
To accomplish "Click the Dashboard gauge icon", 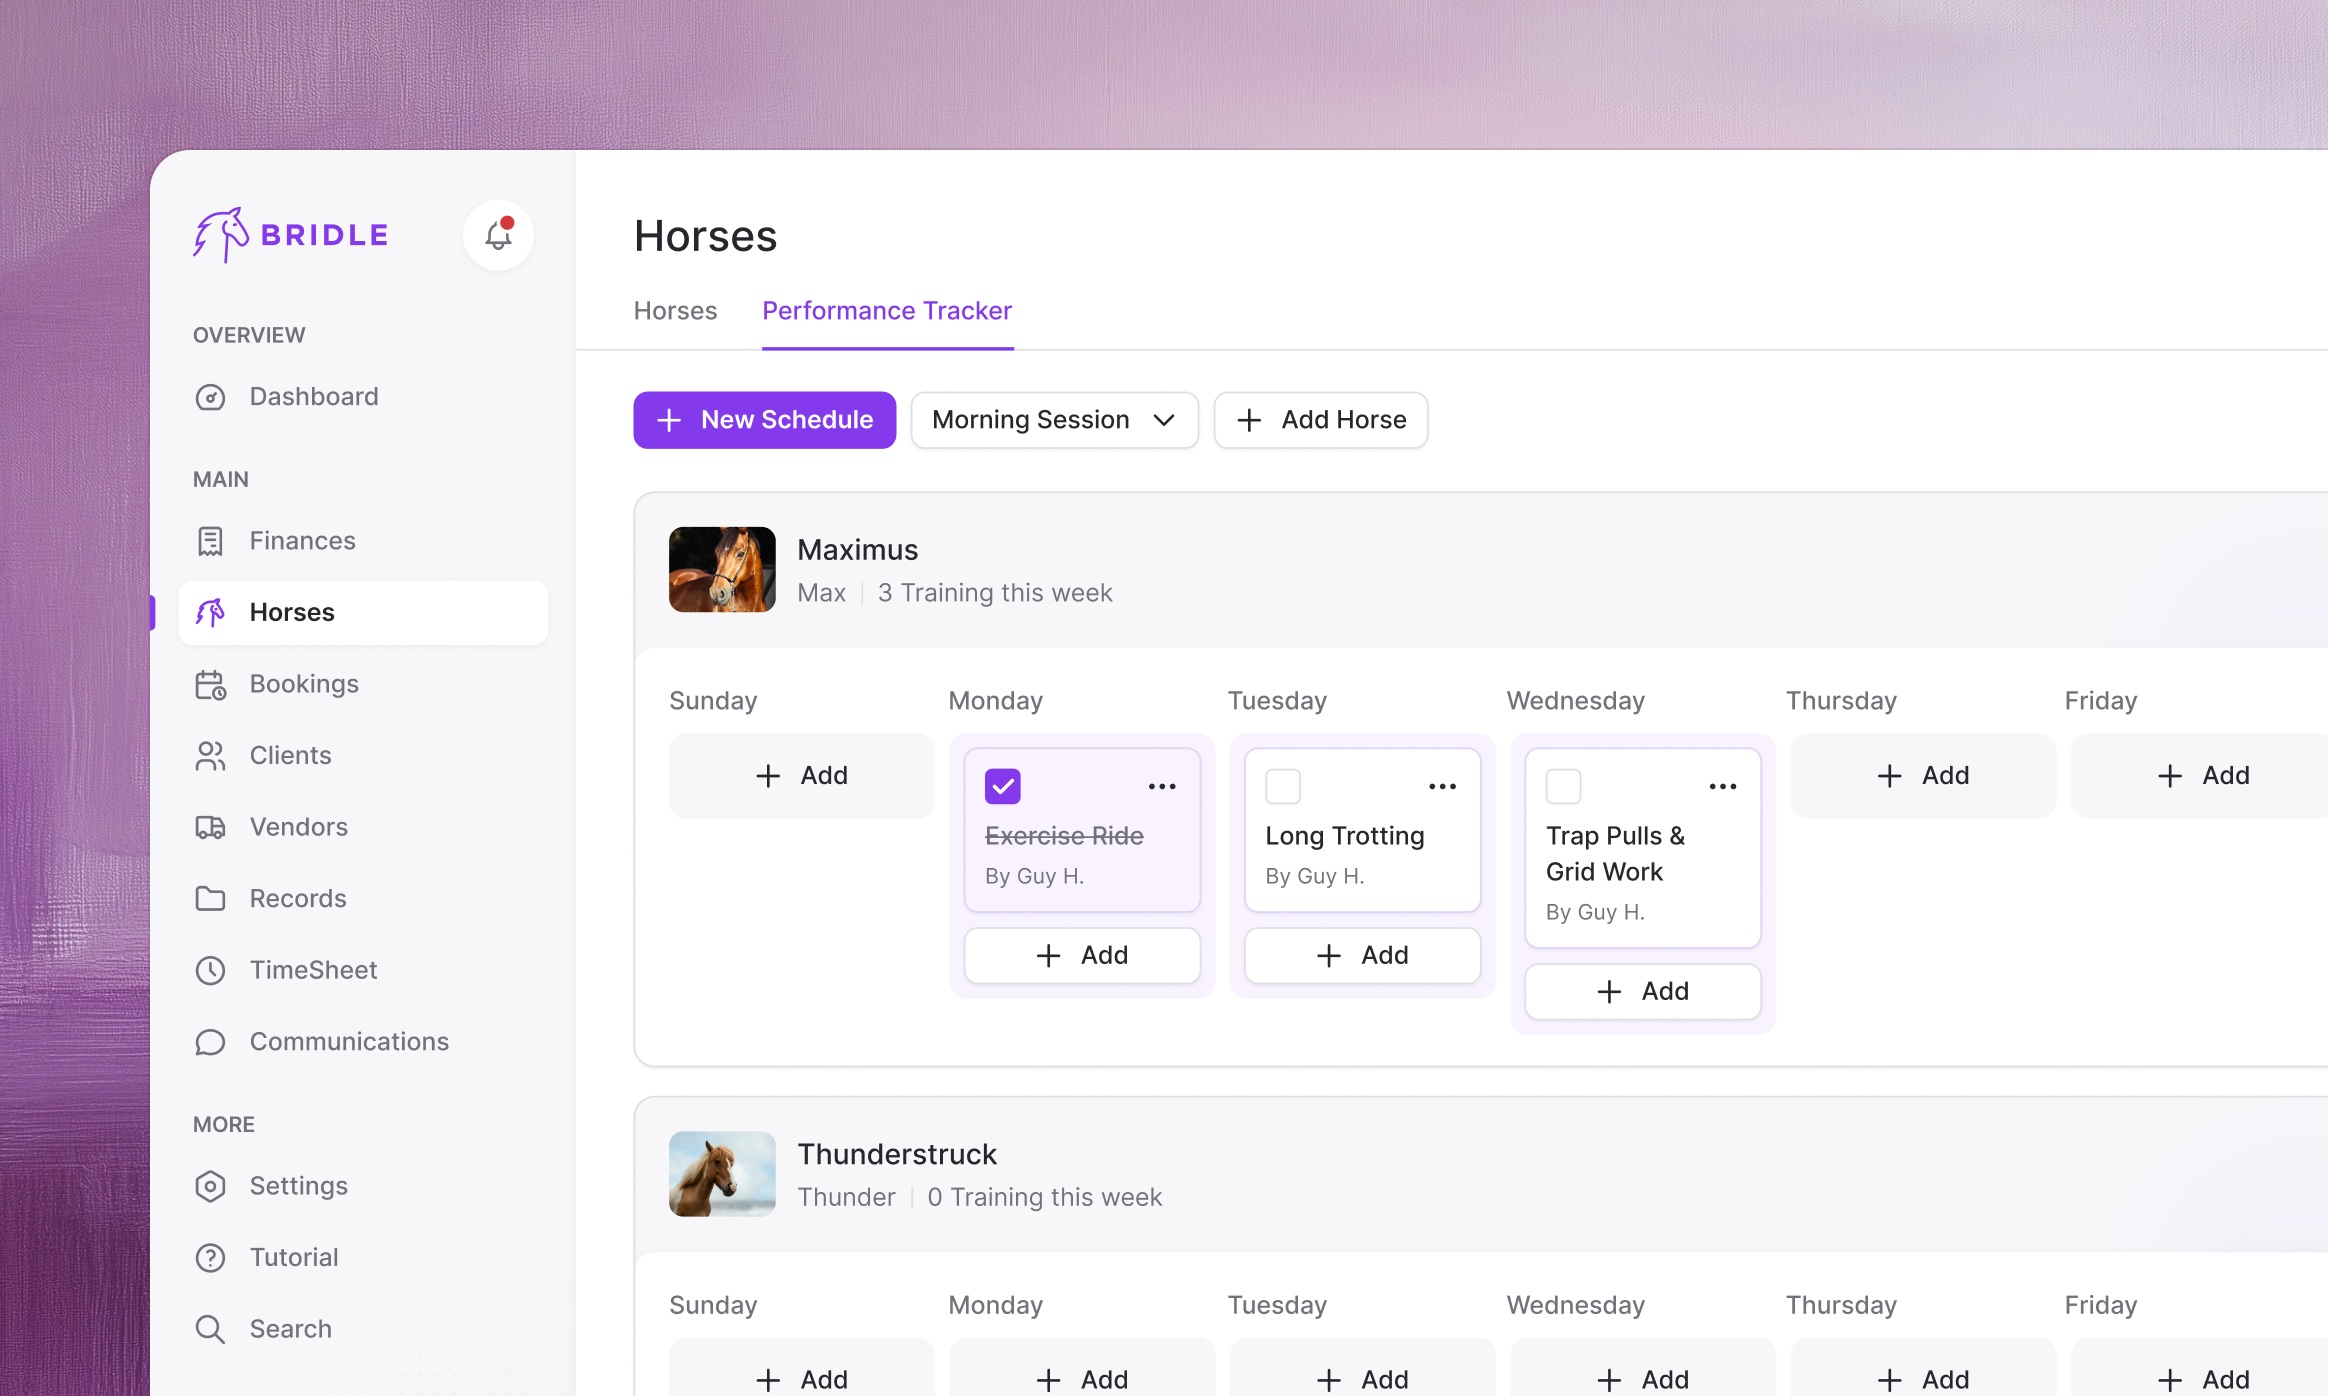I will (210, 397).
